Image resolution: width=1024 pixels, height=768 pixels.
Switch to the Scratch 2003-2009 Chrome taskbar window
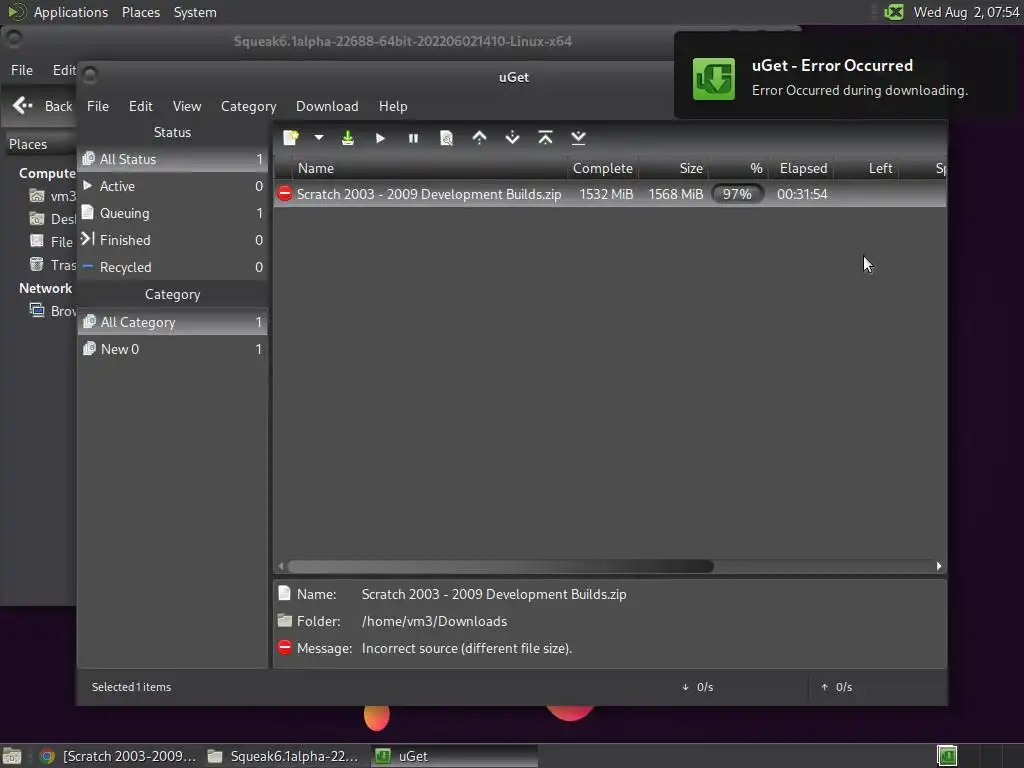click(x=118, y=756)
